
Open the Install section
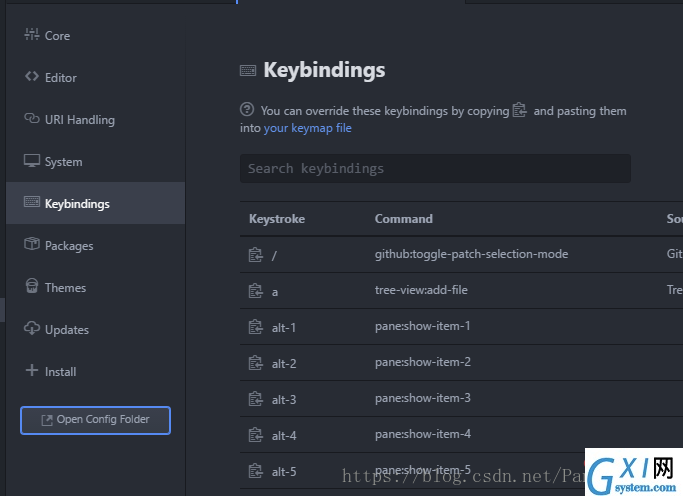(95, 371)
